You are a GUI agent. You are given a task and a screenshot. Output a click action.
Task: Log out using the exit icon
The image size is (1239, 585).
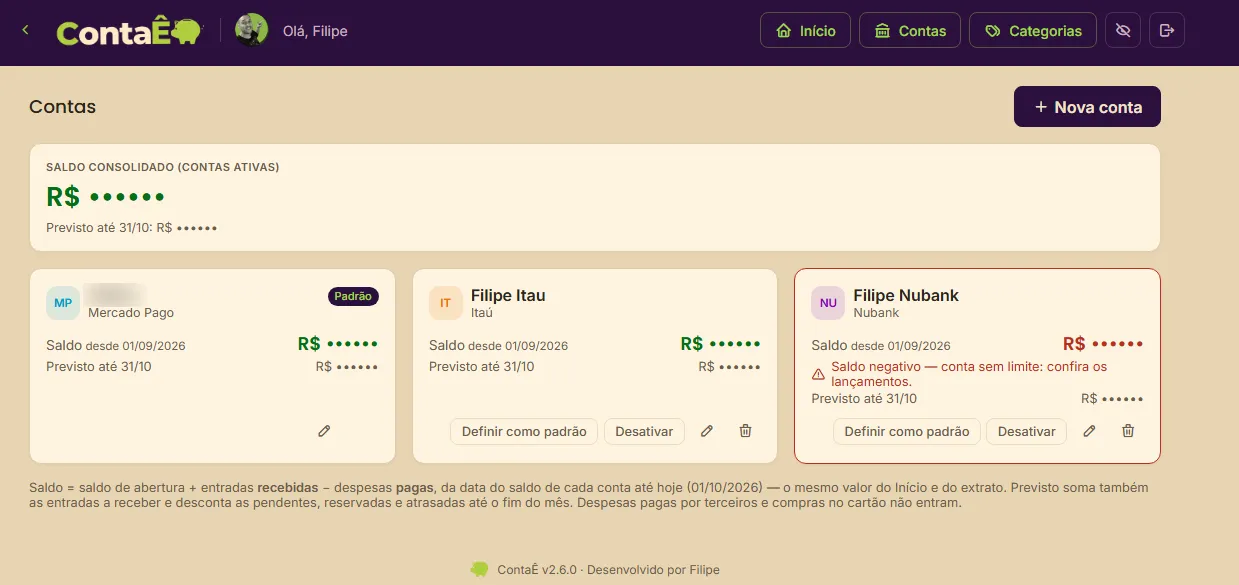[1167, 31]
